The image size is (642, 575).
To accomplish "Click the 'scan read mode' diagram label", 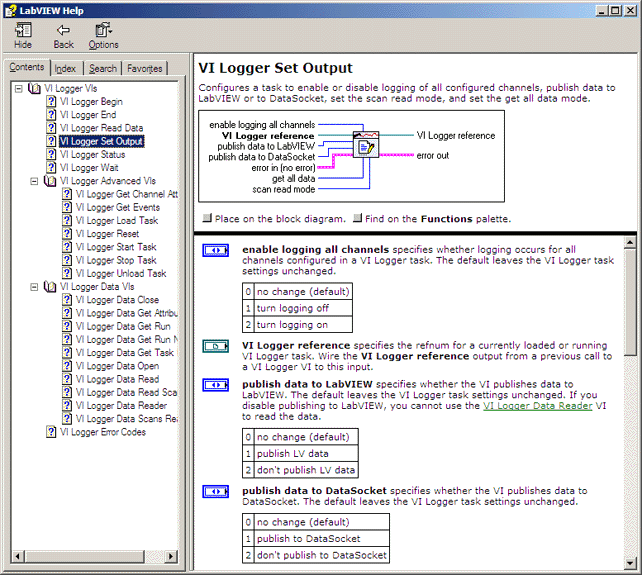I will (284, 189).
